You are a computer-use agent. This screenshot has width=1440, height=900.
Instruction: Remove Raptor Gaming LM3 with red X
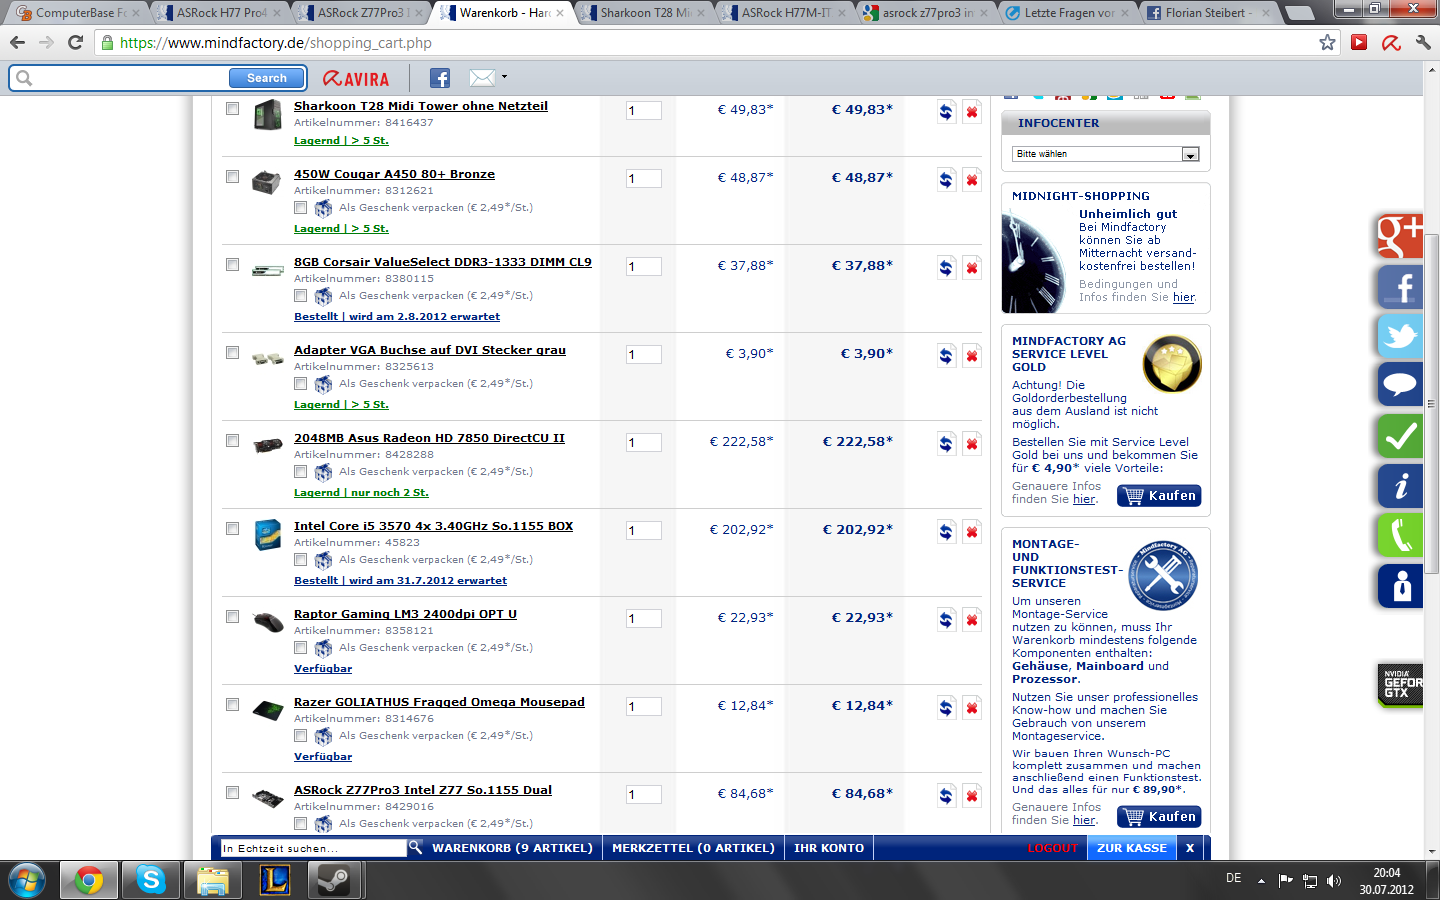tap(971, 620)
